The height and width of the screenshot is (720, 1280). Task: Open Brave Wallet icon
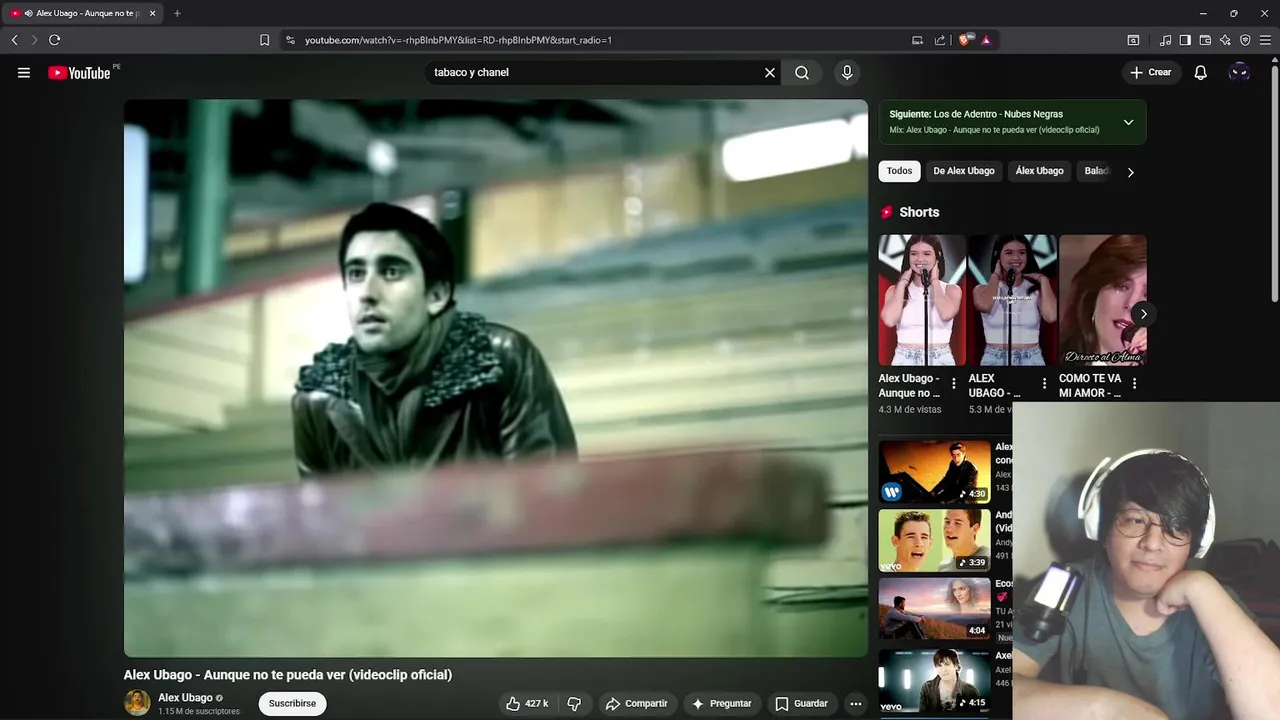1205,40
